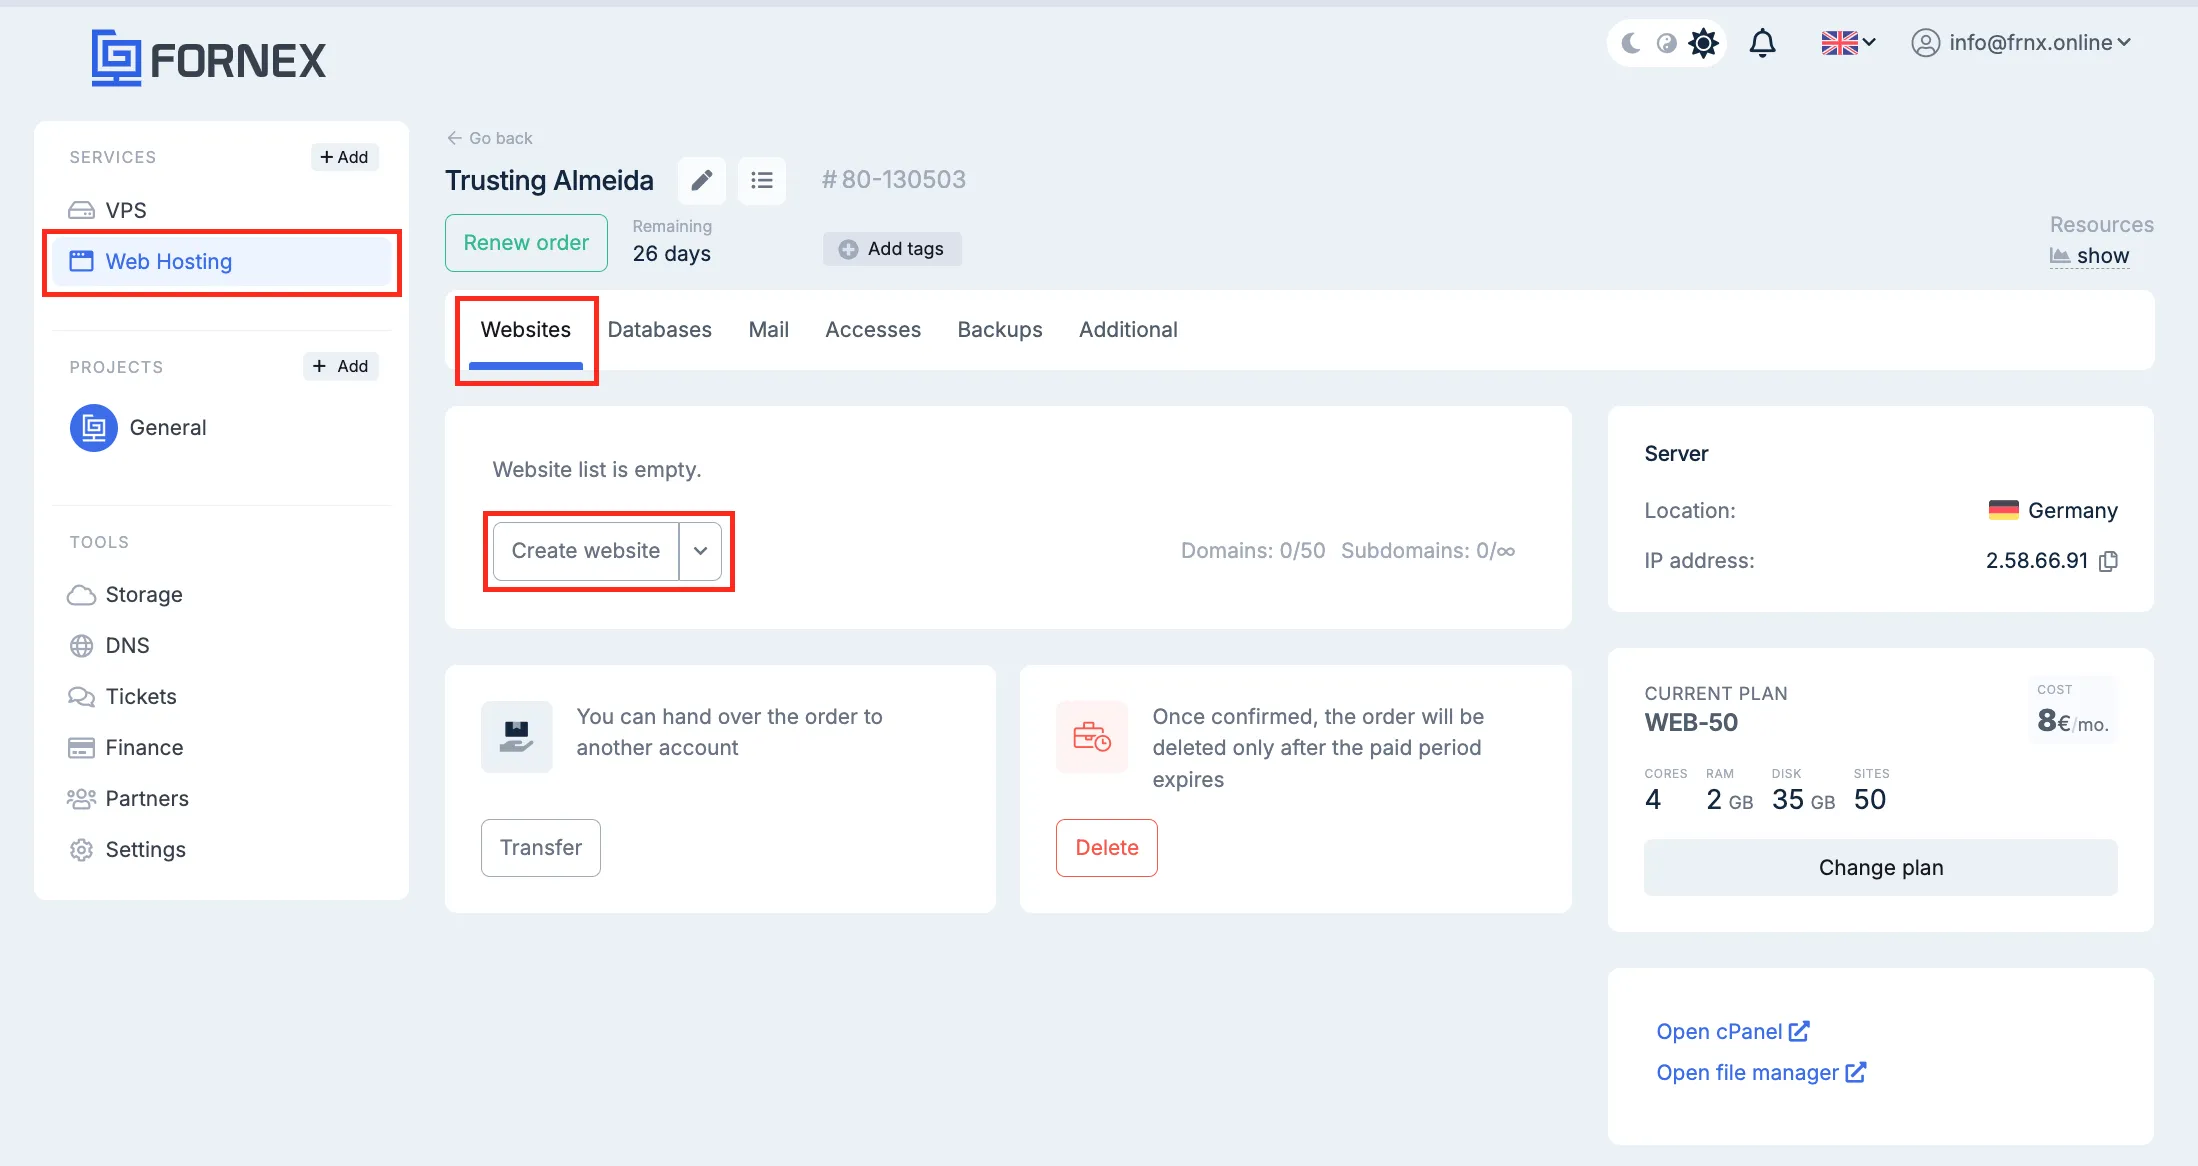Select the auto system theme option
This screenshot has height=1166, width=2198.
1666,43
